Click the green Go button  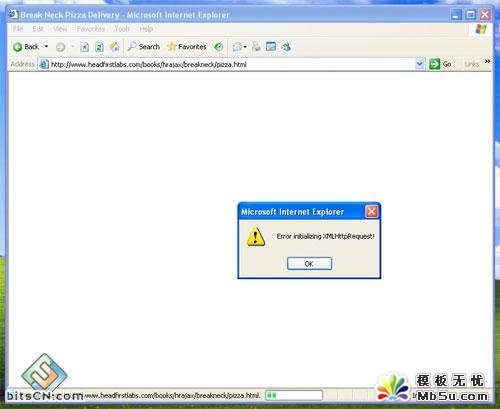point(441,64)
